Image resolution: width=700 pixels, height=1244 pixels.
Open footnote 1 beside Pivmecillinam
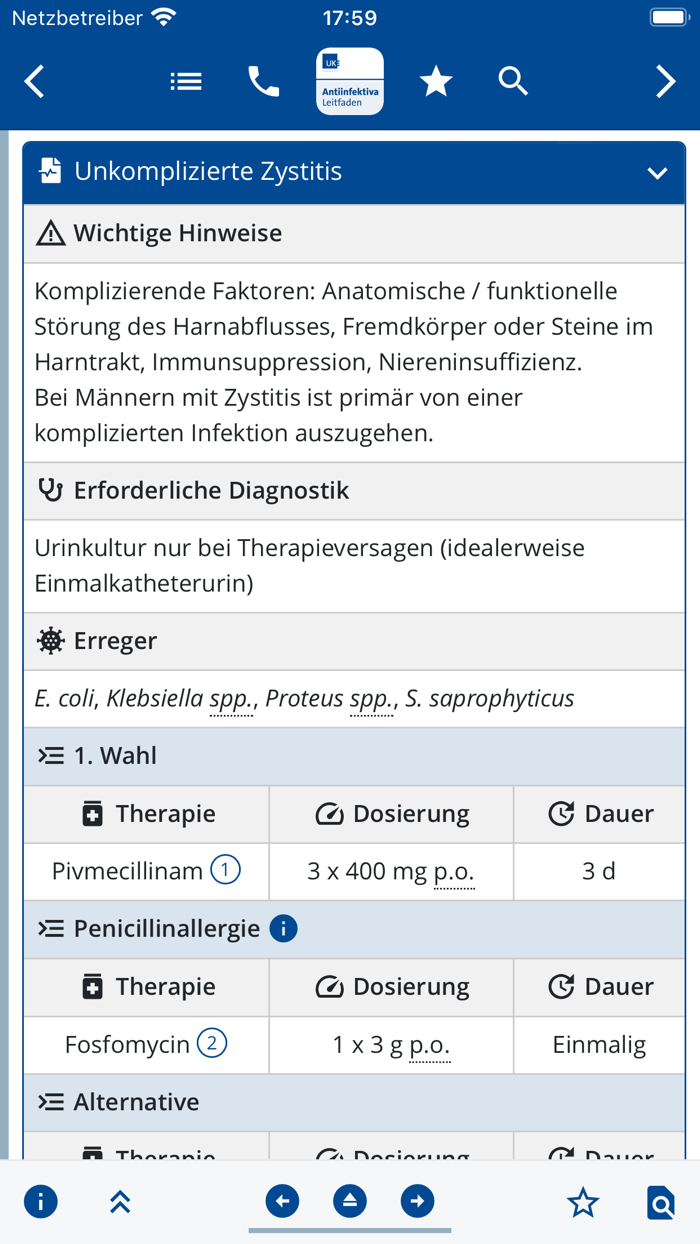tap(224, 870)
